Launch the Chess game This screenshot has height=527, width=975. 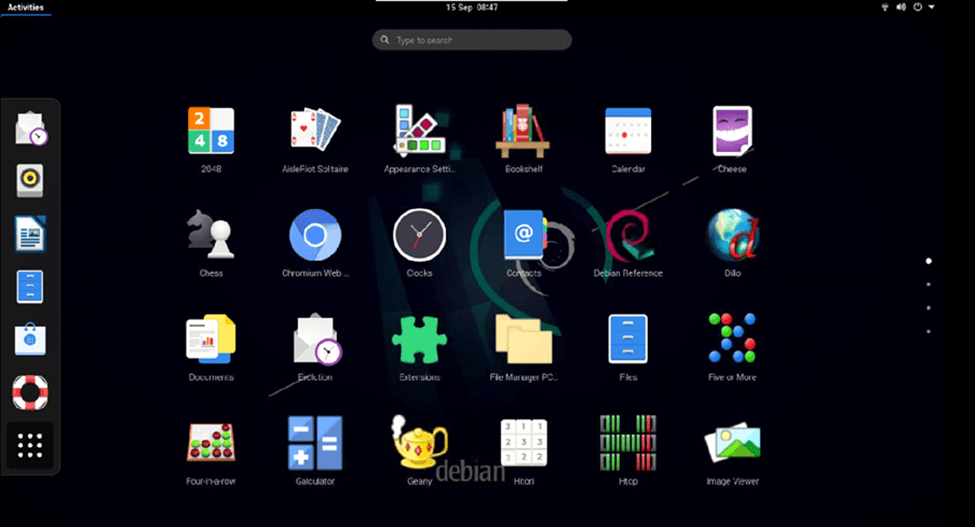tap(211, 234)
